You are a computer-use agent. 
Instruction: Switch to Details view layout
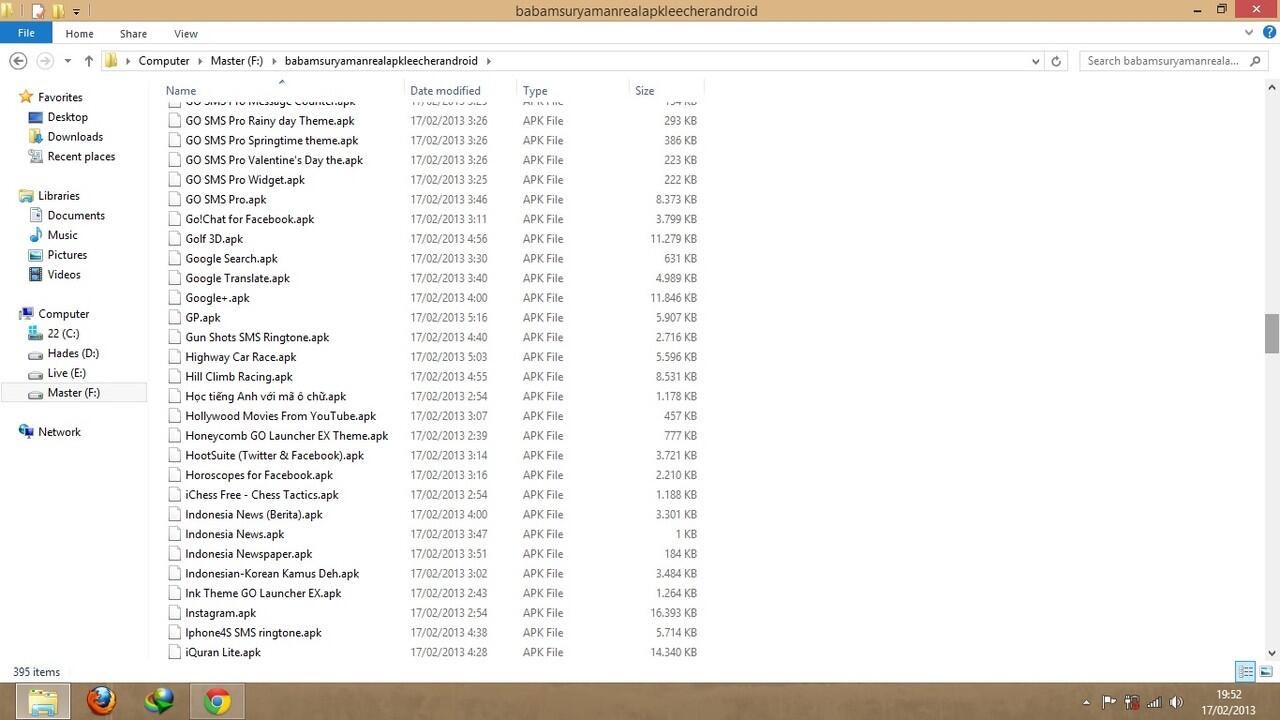(1246, 672)
